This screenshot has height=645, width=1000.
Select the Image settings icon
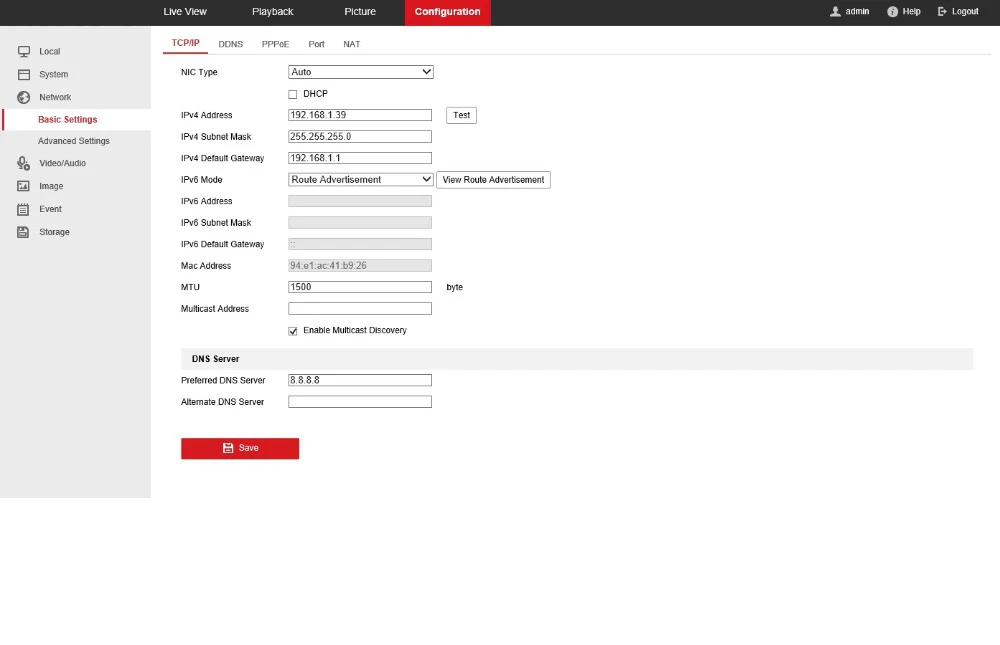coord(21,186)
